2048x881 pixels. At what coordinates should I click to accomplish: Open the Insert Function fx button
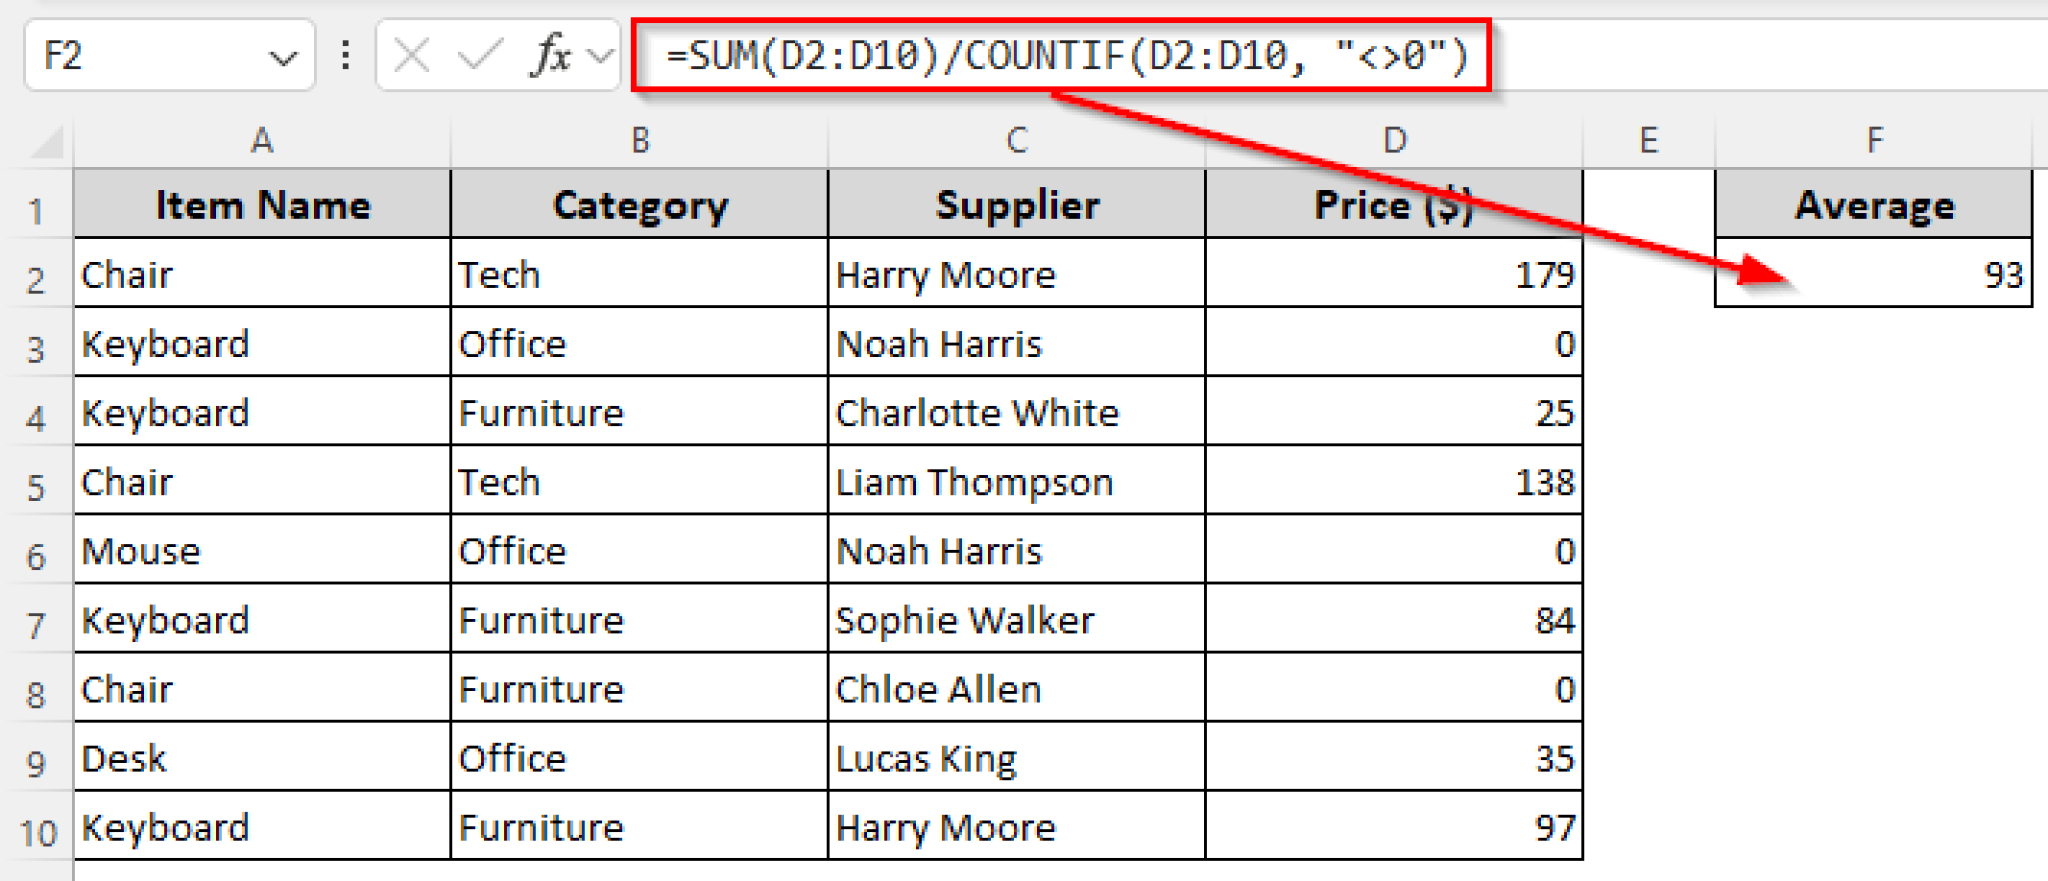[551, 55]
